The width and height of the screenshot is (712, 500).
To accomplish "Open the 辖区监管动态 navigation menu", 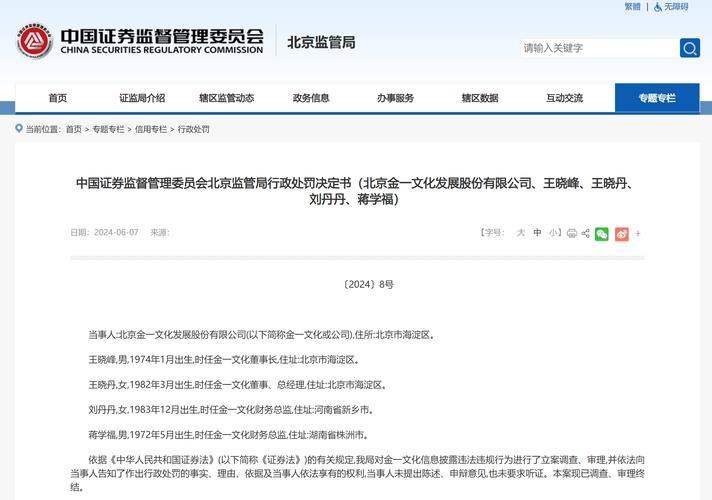I will point(226,98).
